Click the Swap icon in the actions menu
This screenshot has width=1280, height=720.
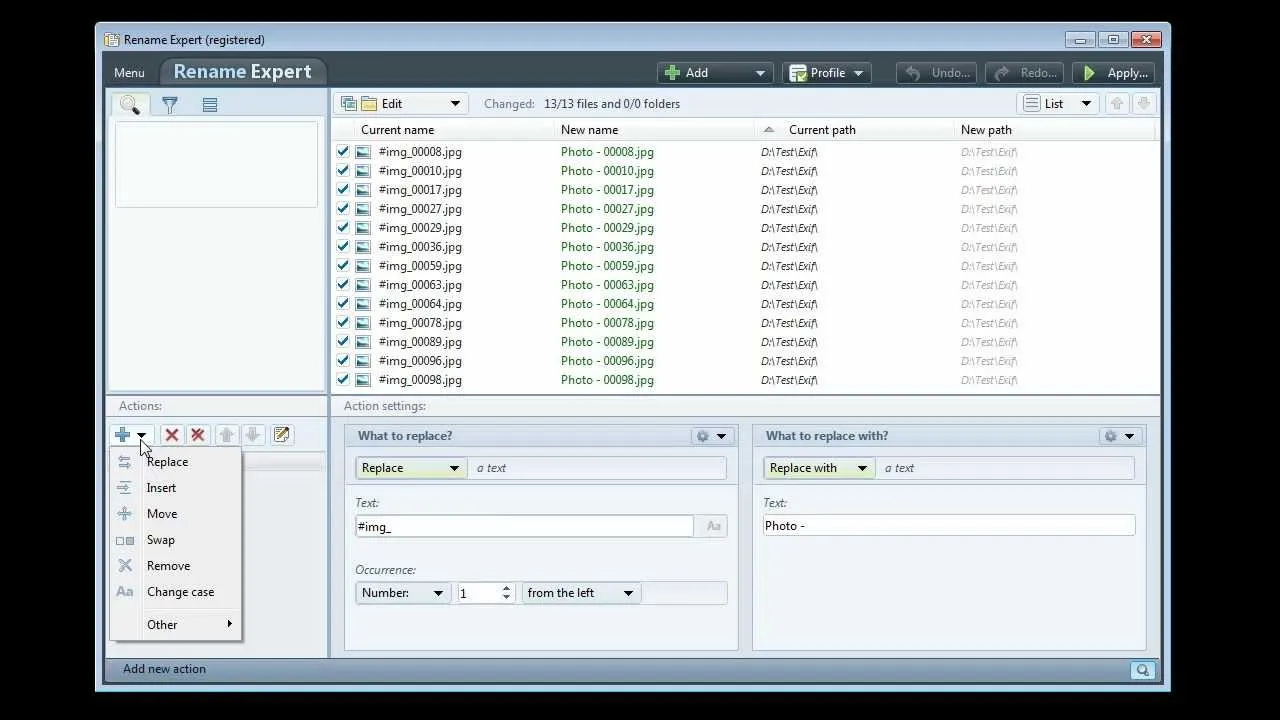(125, 540)
